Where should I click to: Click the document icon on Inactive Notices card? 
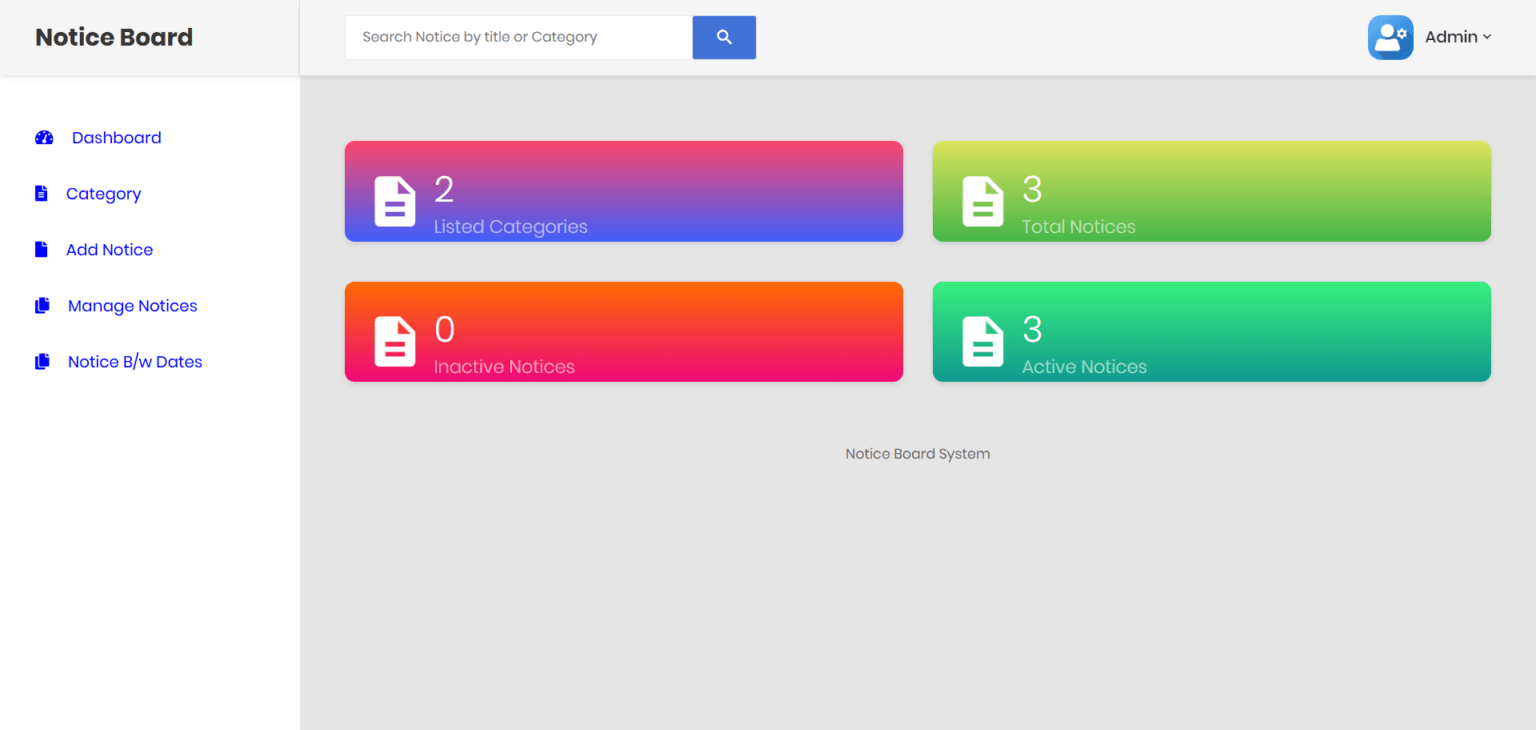(395, 341)
